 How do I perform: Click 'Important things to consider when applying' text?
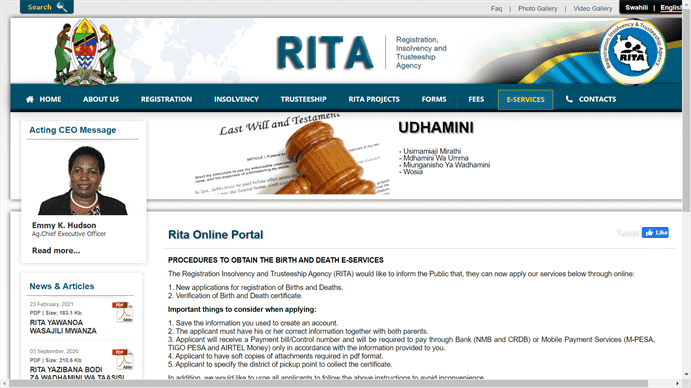(x=242, y=310)
